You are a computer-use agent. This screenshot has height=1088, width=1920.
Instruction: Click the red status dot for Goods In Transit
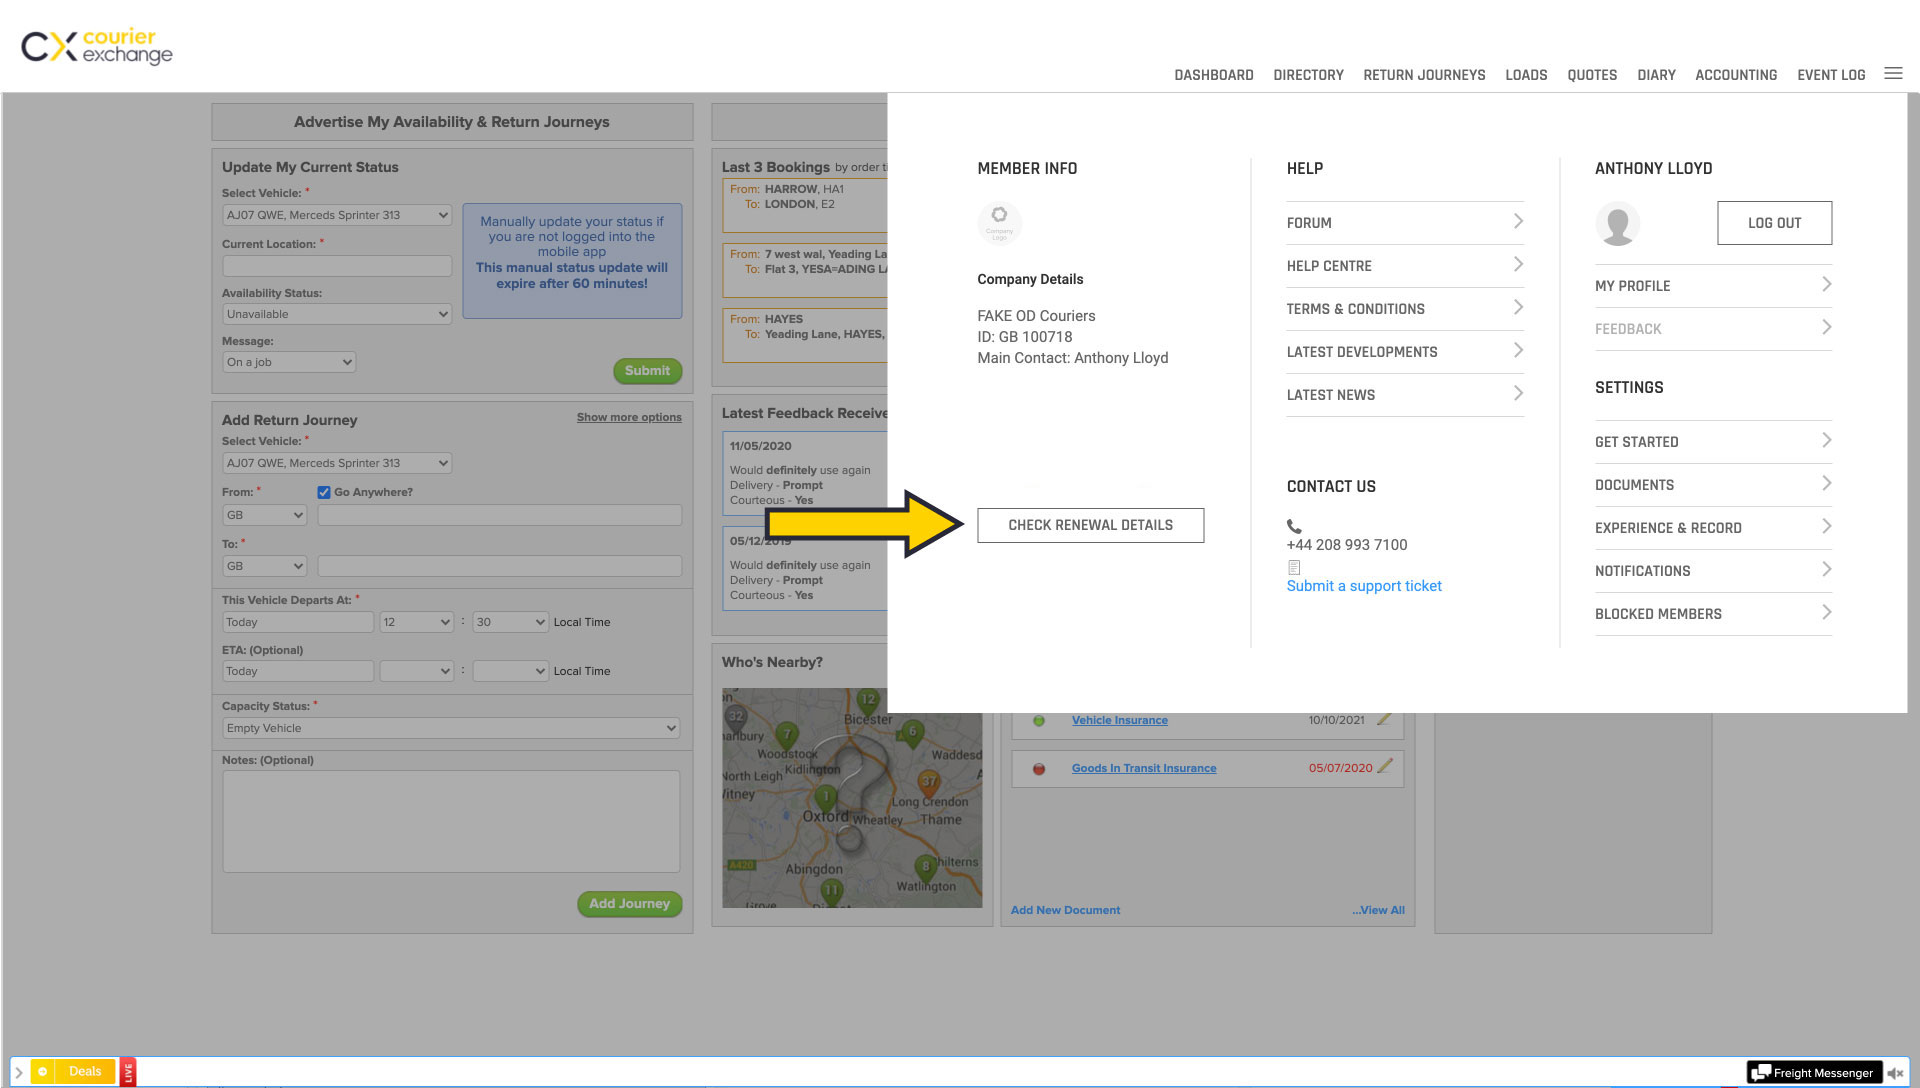1039,769
